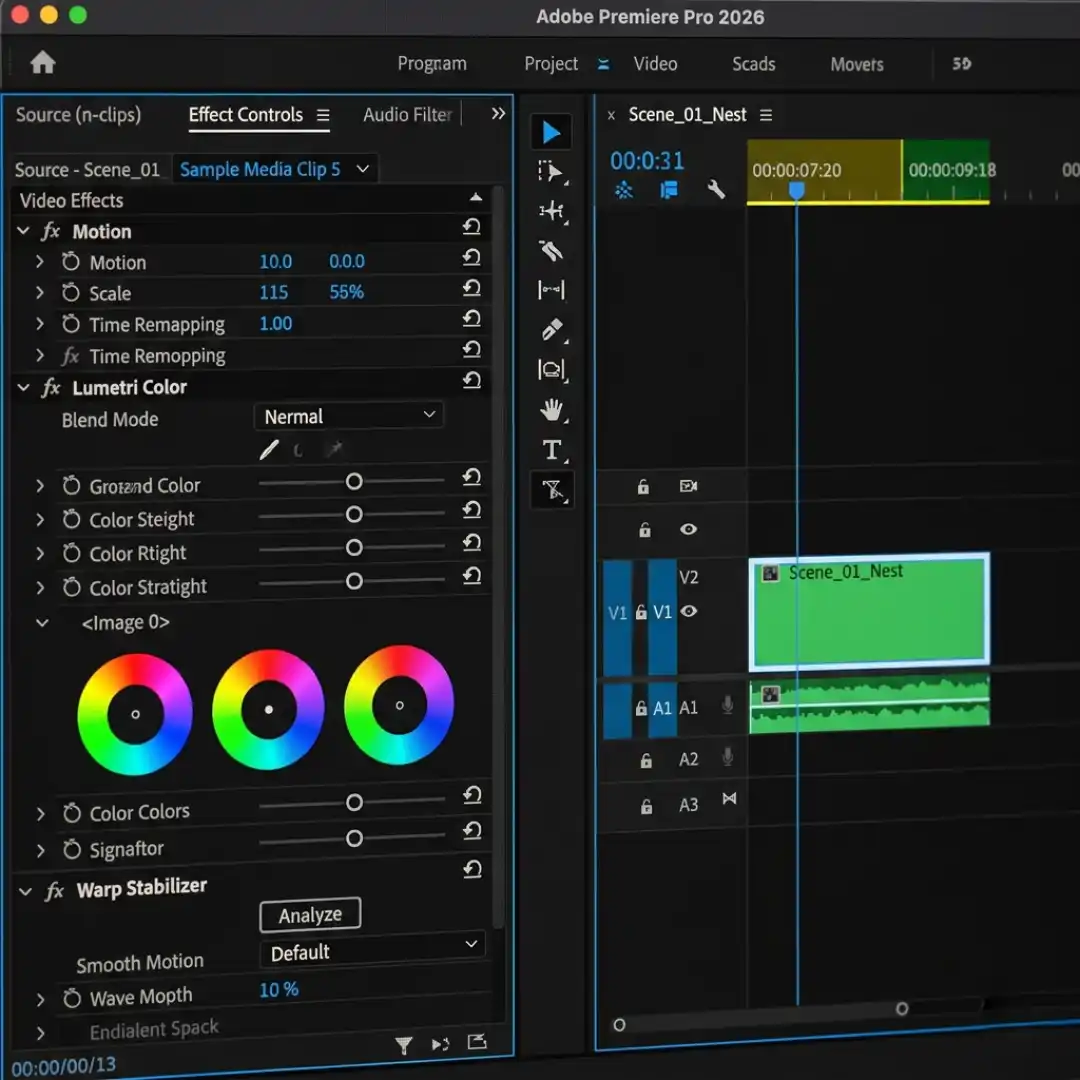Click the Analyze button
The width and height of the screenshot is (1080, 1080).
point(310,915)
